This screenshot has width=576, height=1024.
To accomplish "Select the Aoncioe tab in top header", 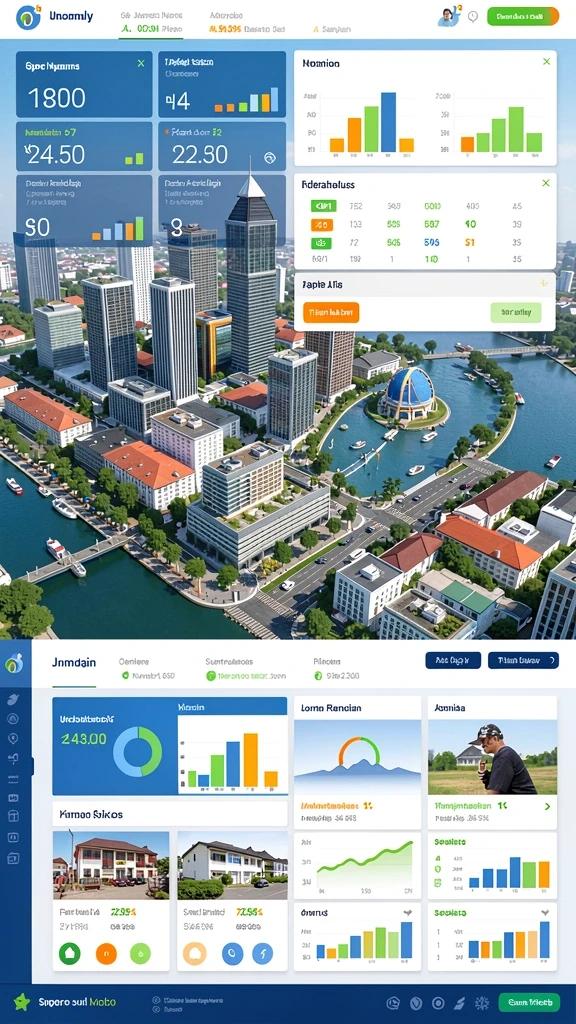I will click(x=226, y=15).
